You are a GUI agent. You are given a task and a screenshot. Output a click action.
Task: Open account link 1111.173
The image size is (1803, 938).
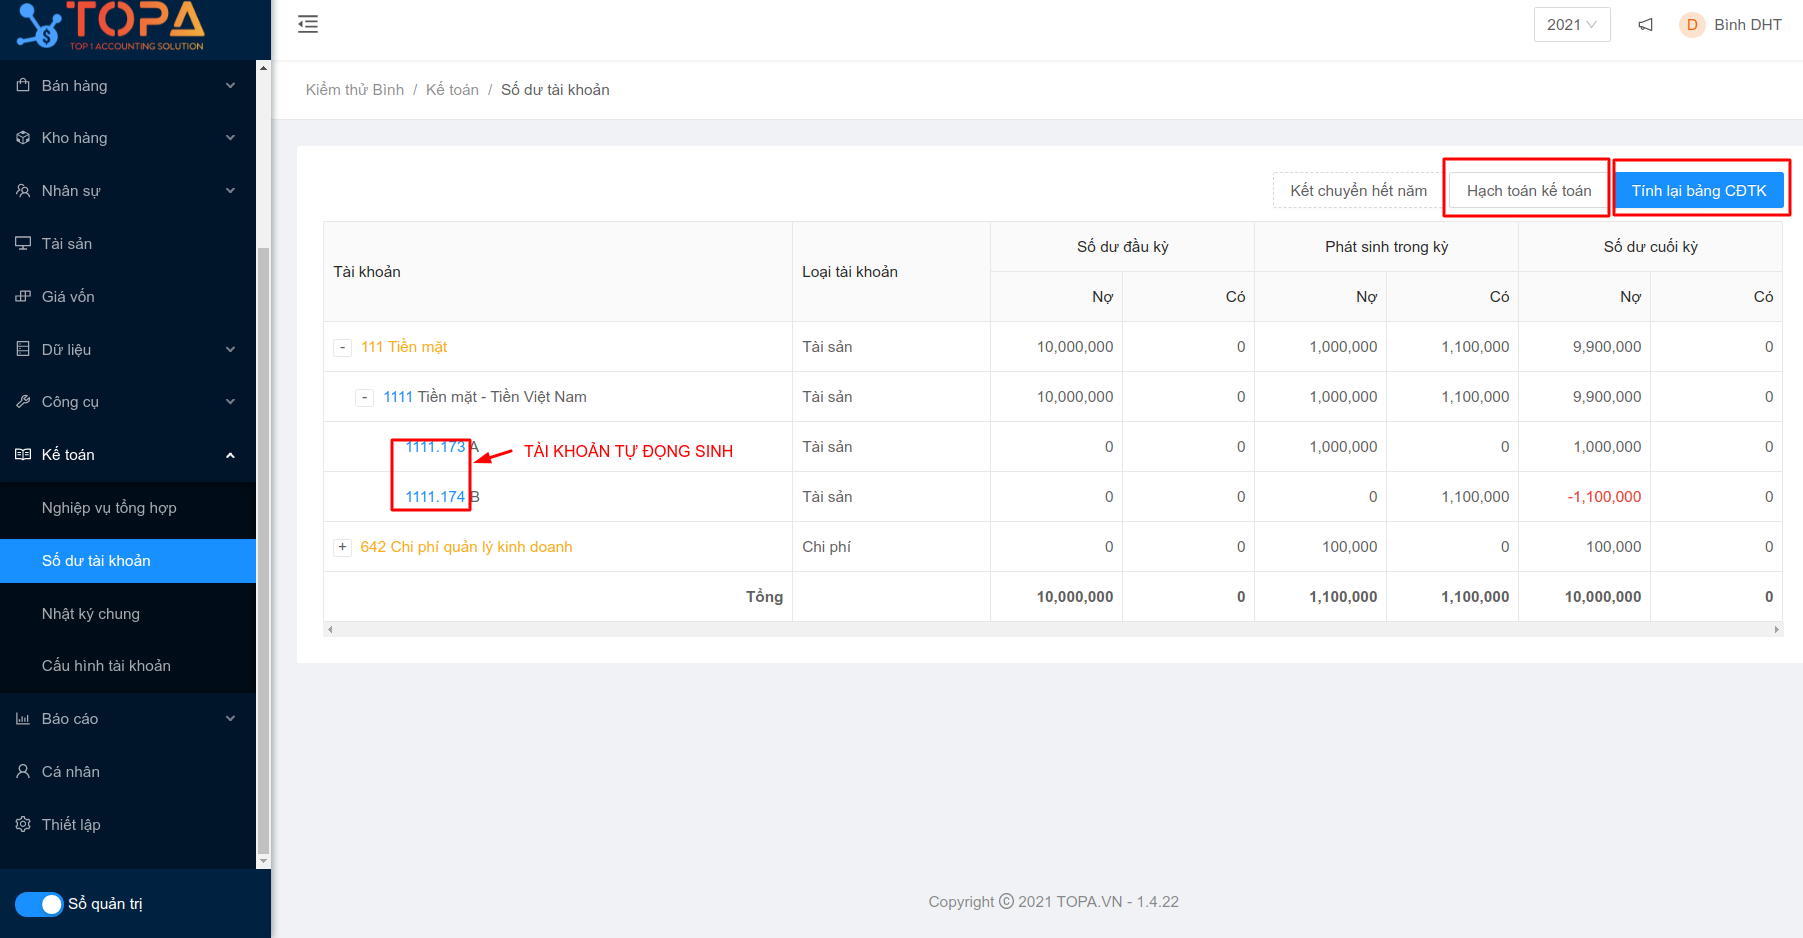[x=435, y=447]
